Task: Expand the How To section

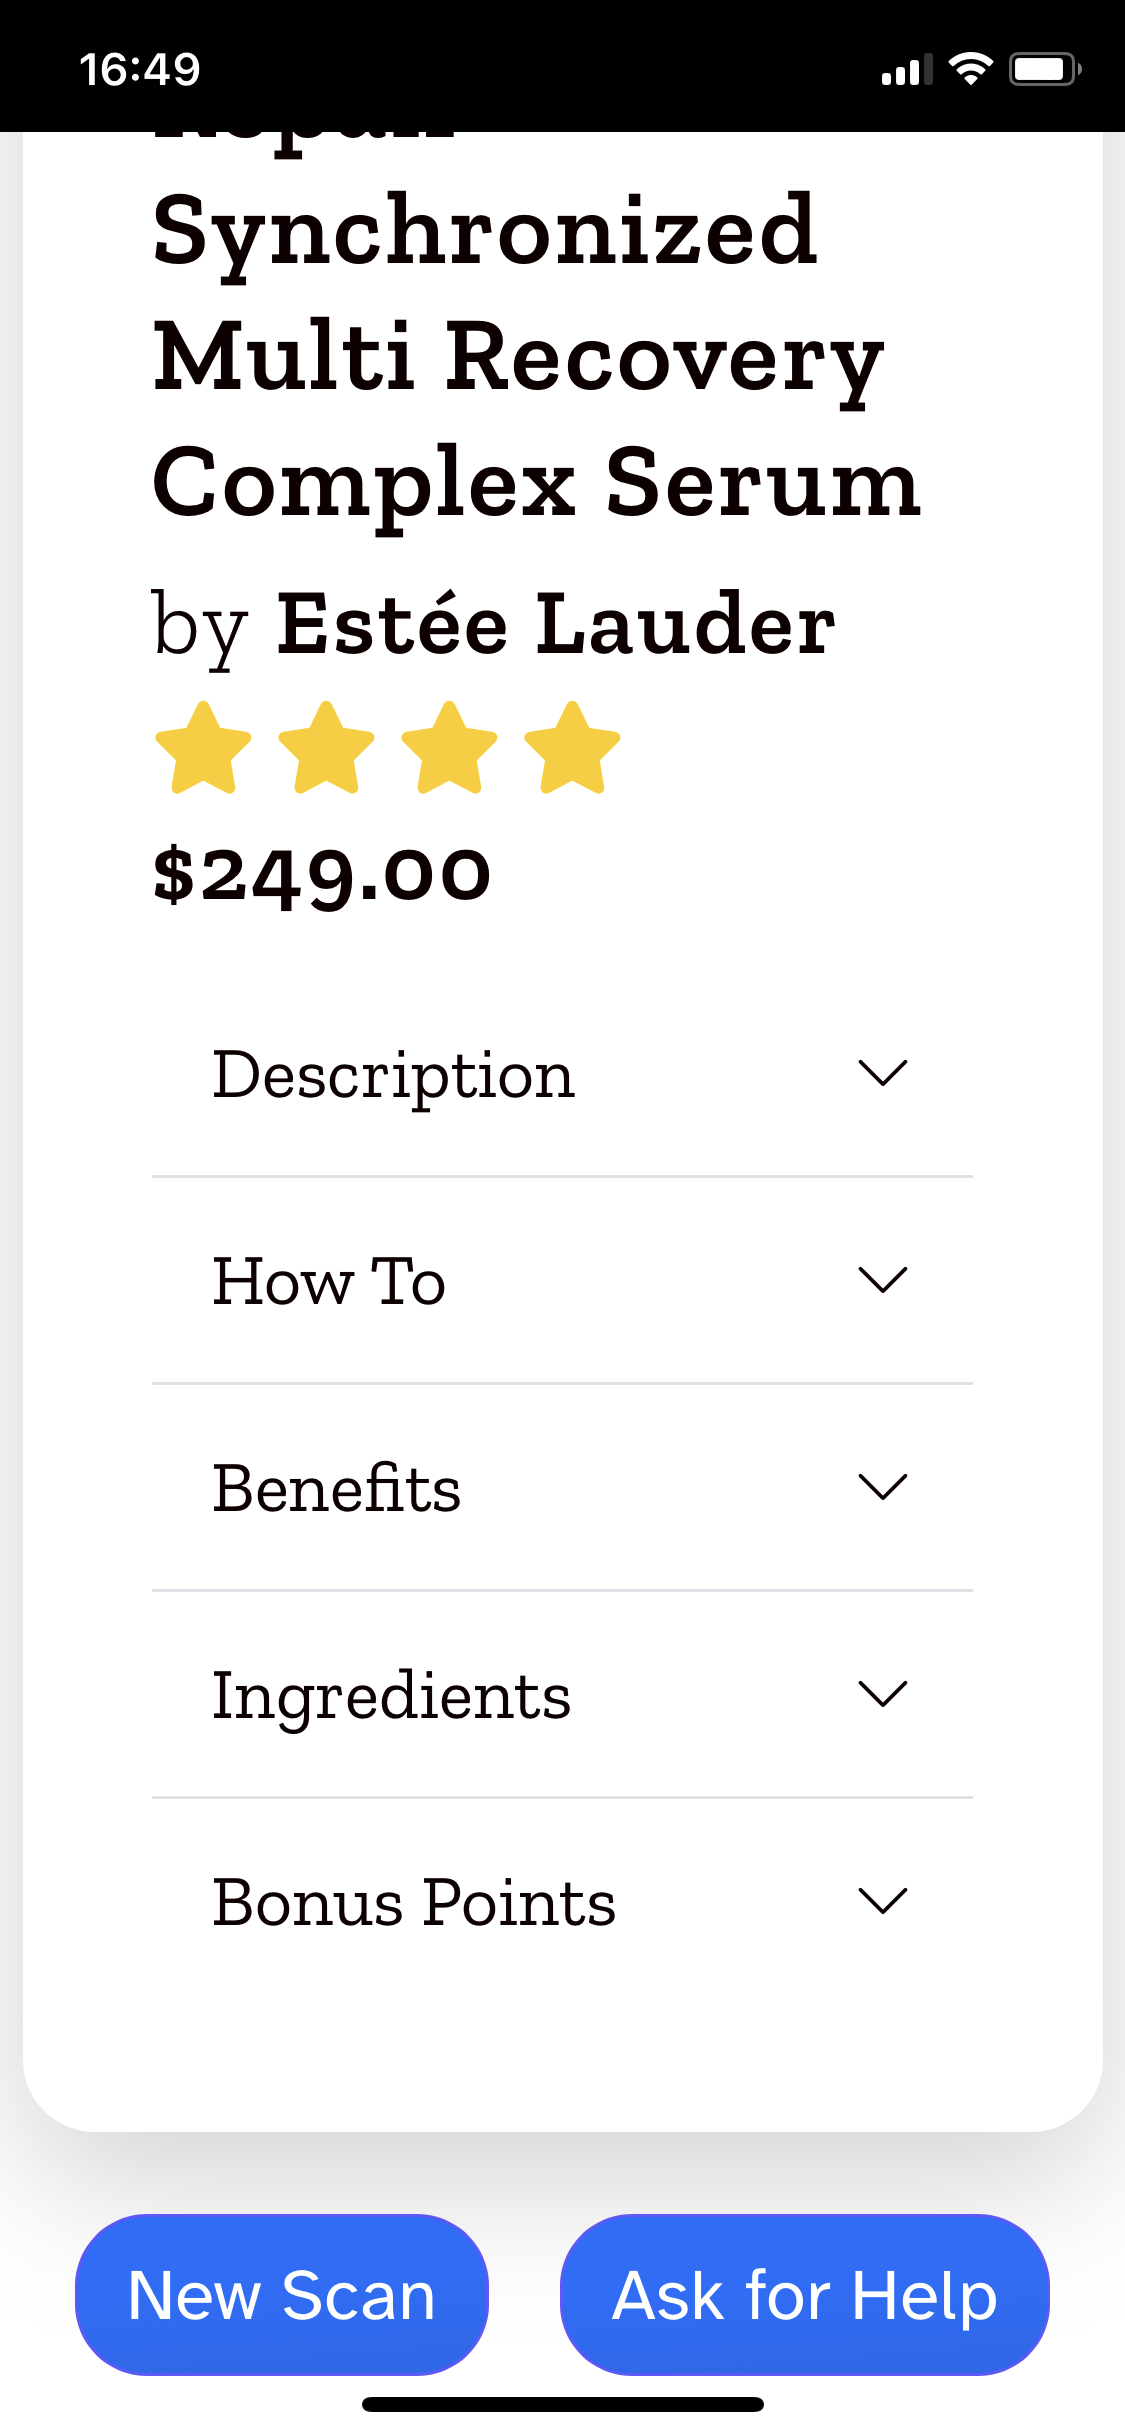Action: [562, 1281]
